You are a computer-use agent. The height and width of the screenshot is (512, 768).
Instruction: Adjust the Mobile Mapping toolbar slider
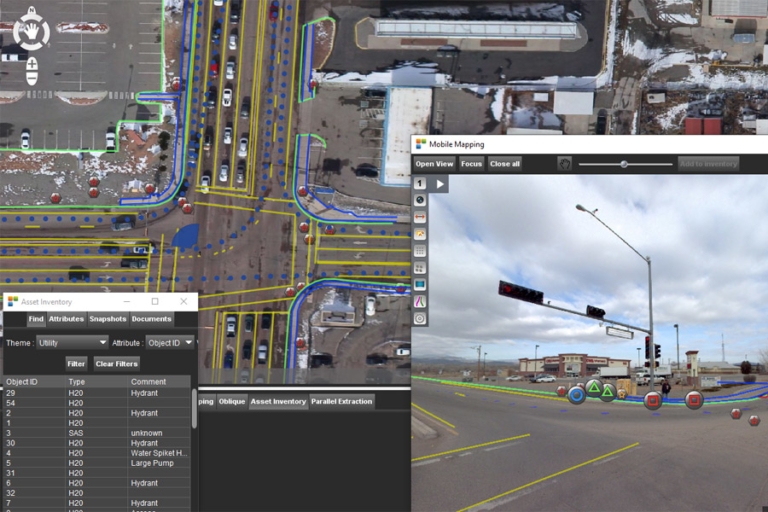coord(624,163)
